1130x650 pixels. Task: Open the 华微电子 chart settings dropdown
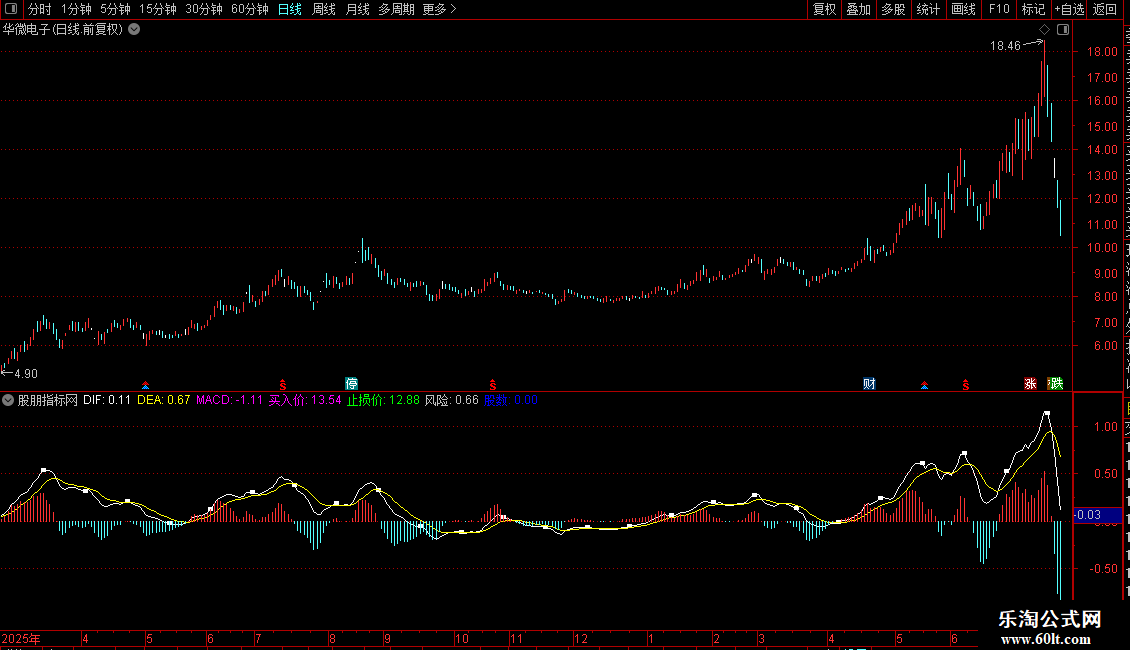(x=134, y=30)
